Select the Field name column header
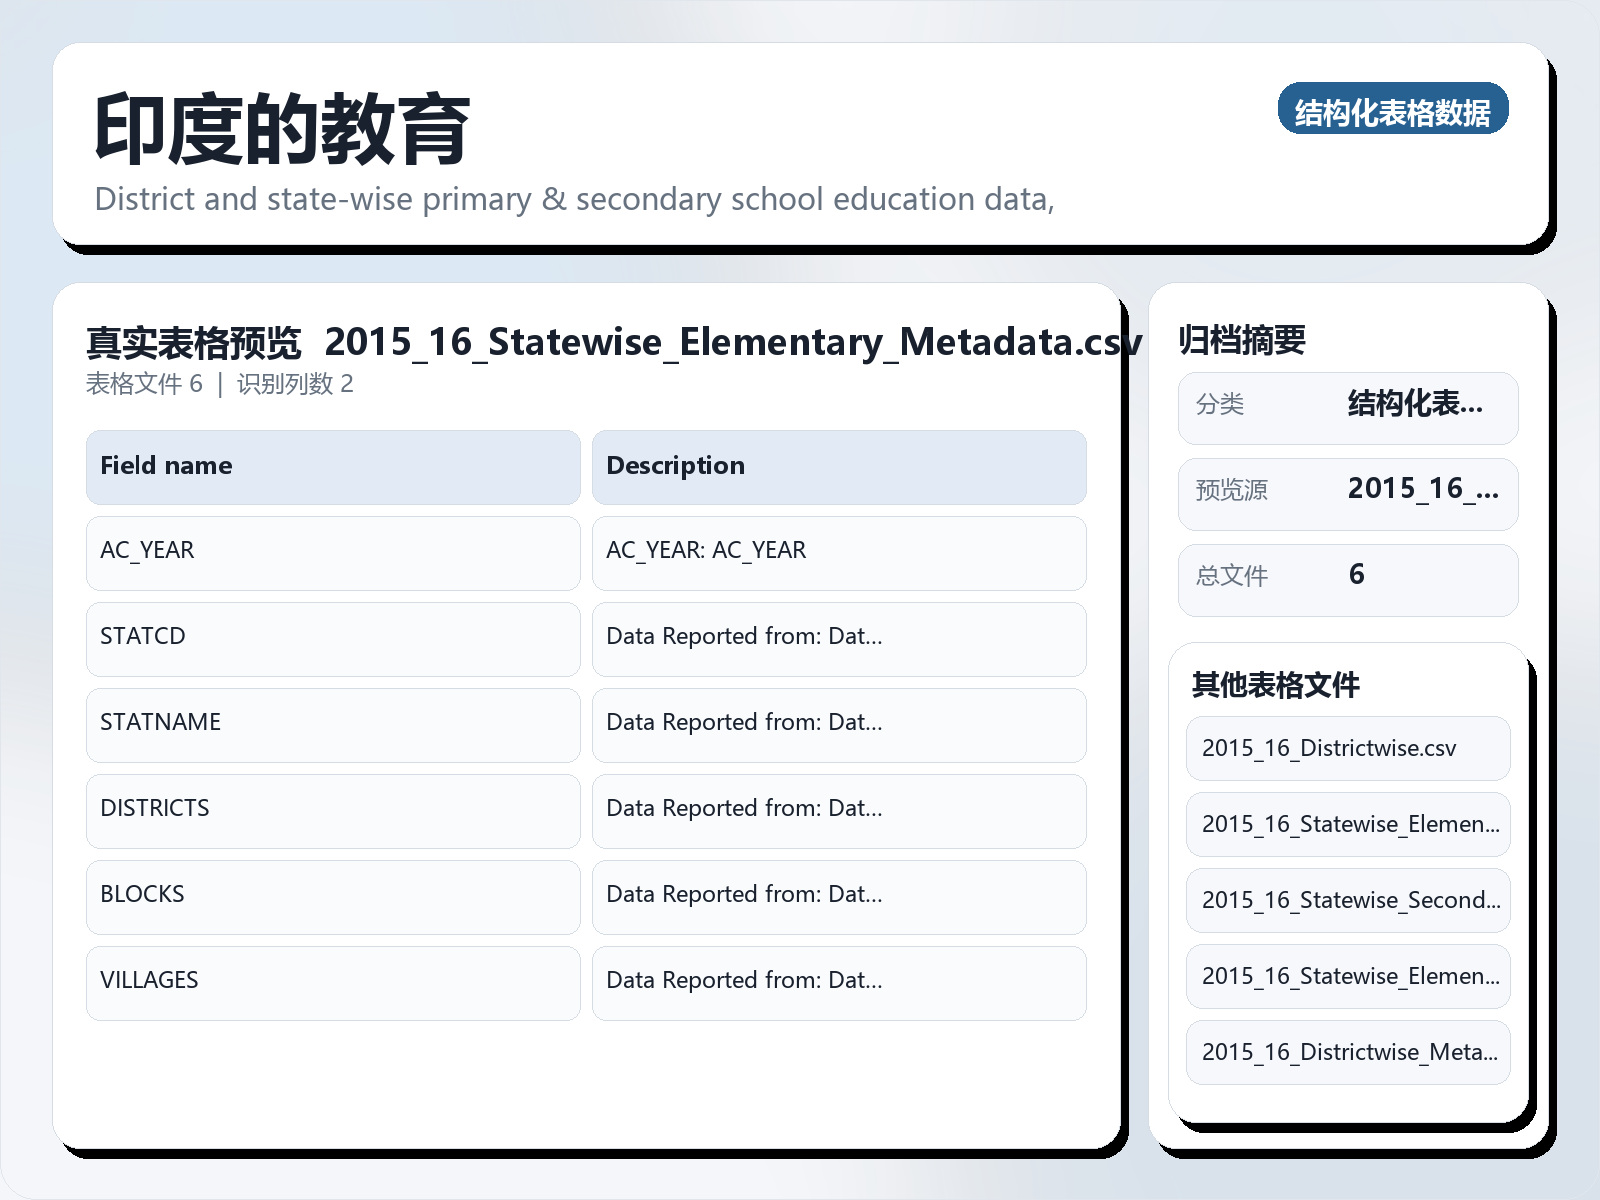 click(x=333, y=467)
